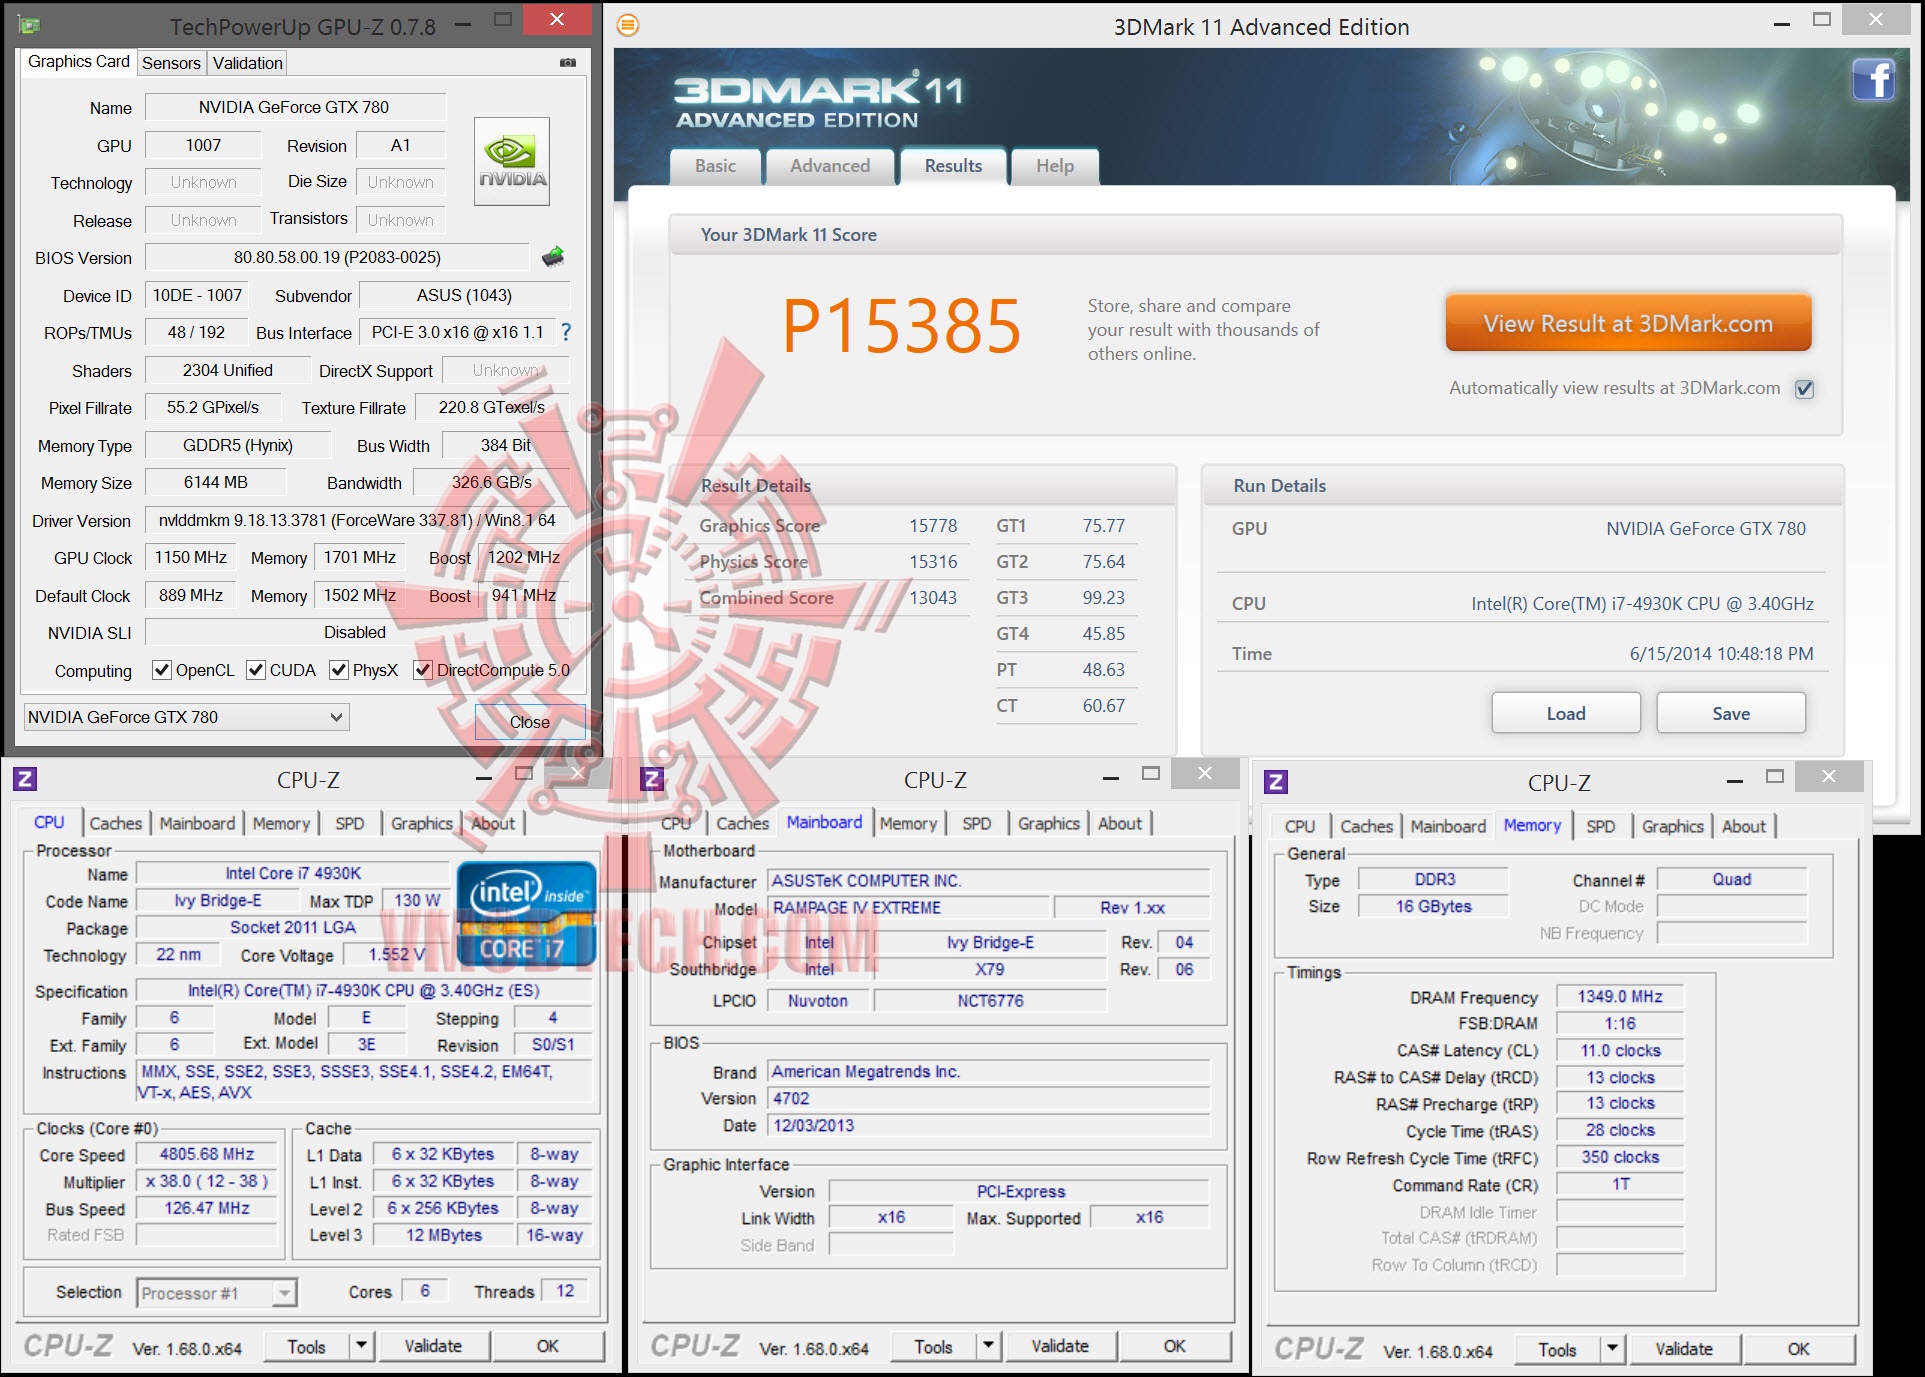The height and width of the screenshot is (1377, 1925).
Task: Click the Bus Interface question mark icon
Action: (x=566, y=332)
